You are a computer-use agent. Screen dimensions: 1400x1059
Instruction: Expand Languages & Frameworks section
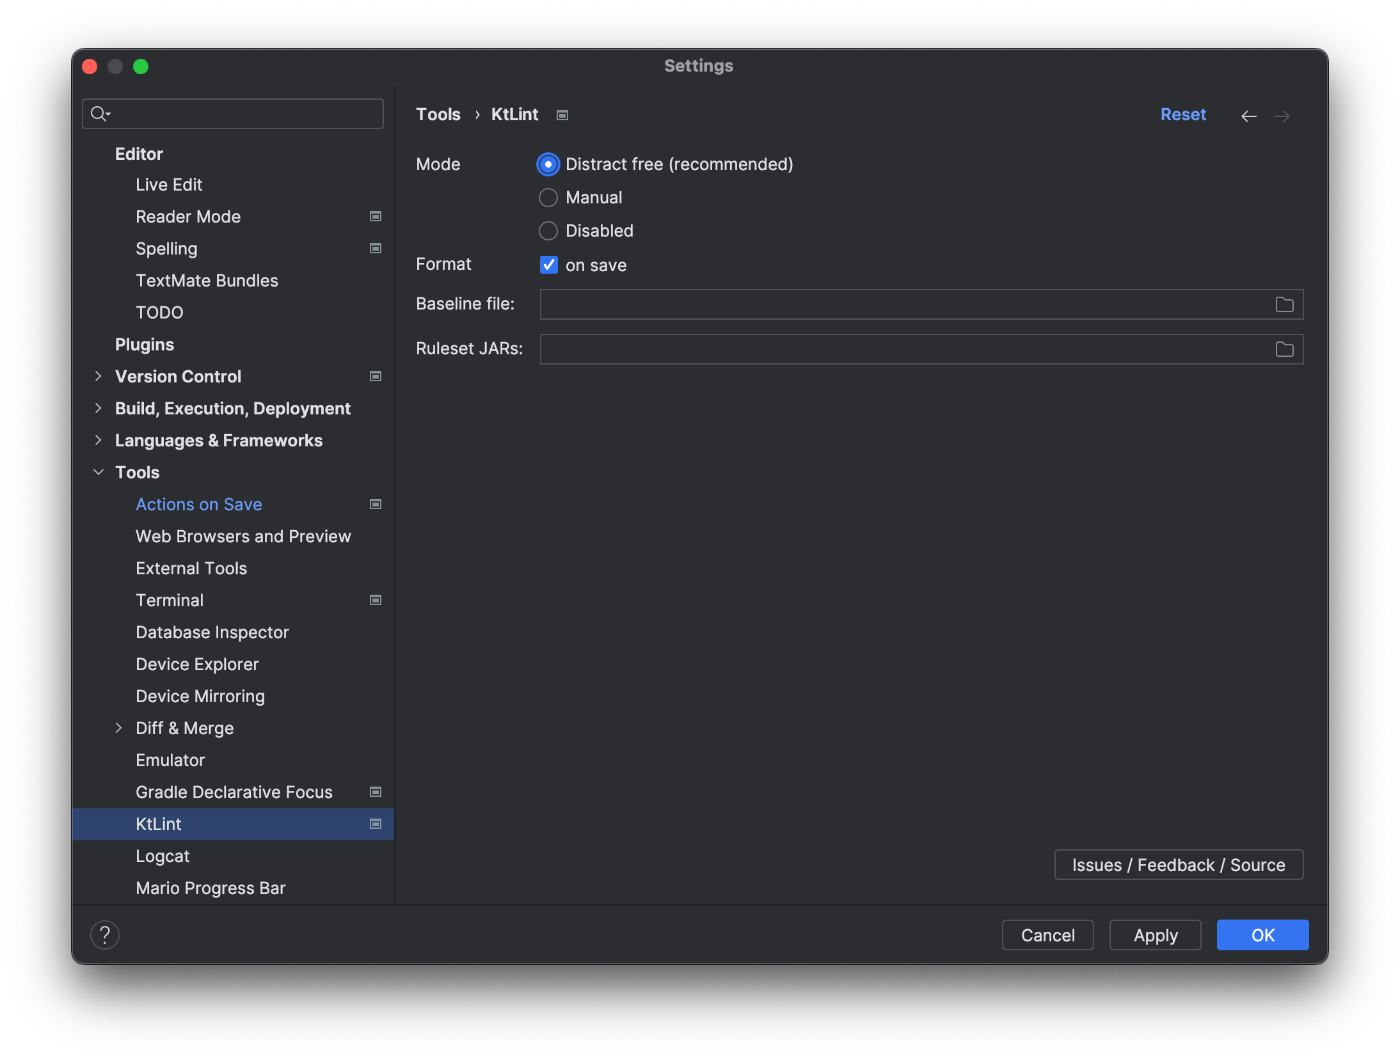(x=98, y=440)
